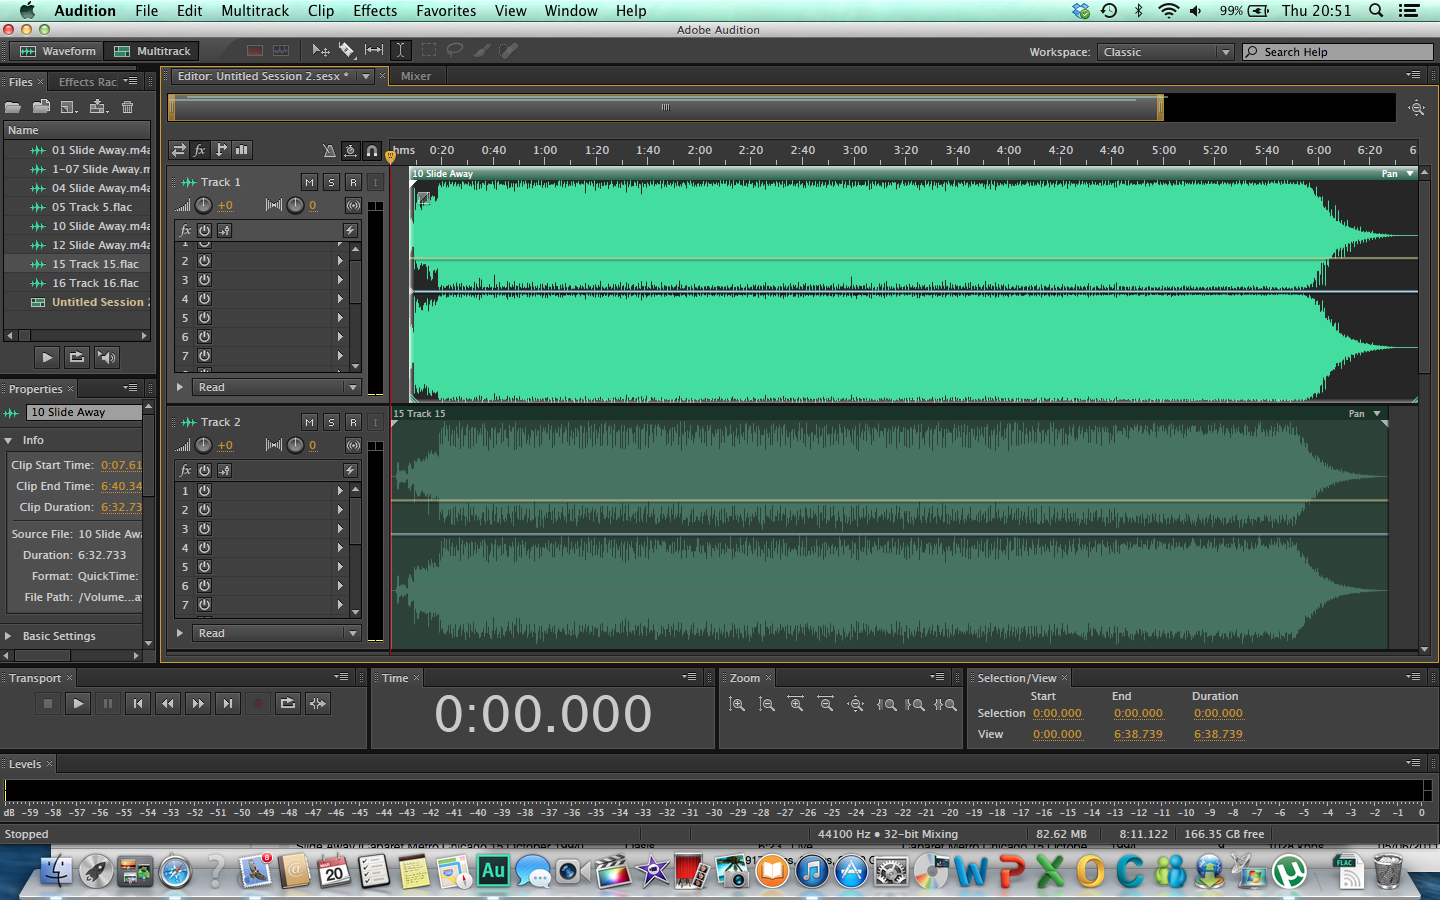Screen dimensions: 1440x900
Task: Open Pan dropdown on 10 Slide Away clip
Action: tap(1411, 174)
